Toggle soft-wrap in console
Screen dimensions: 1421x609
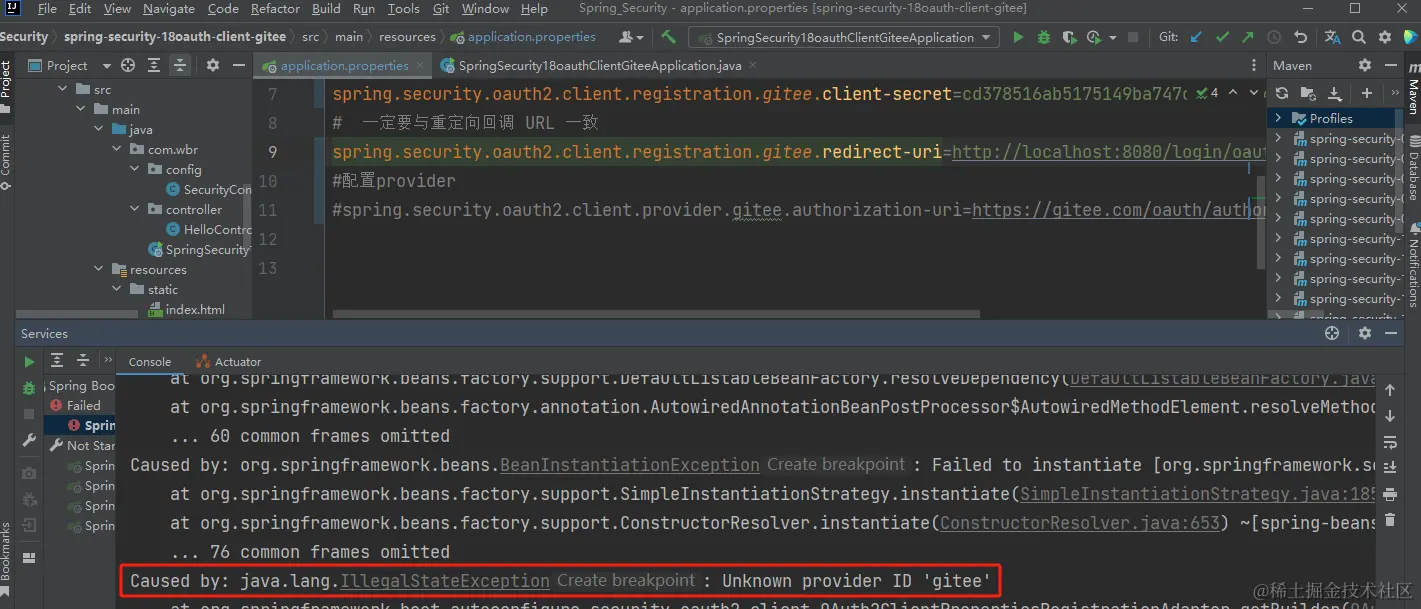coord(1389,442)
